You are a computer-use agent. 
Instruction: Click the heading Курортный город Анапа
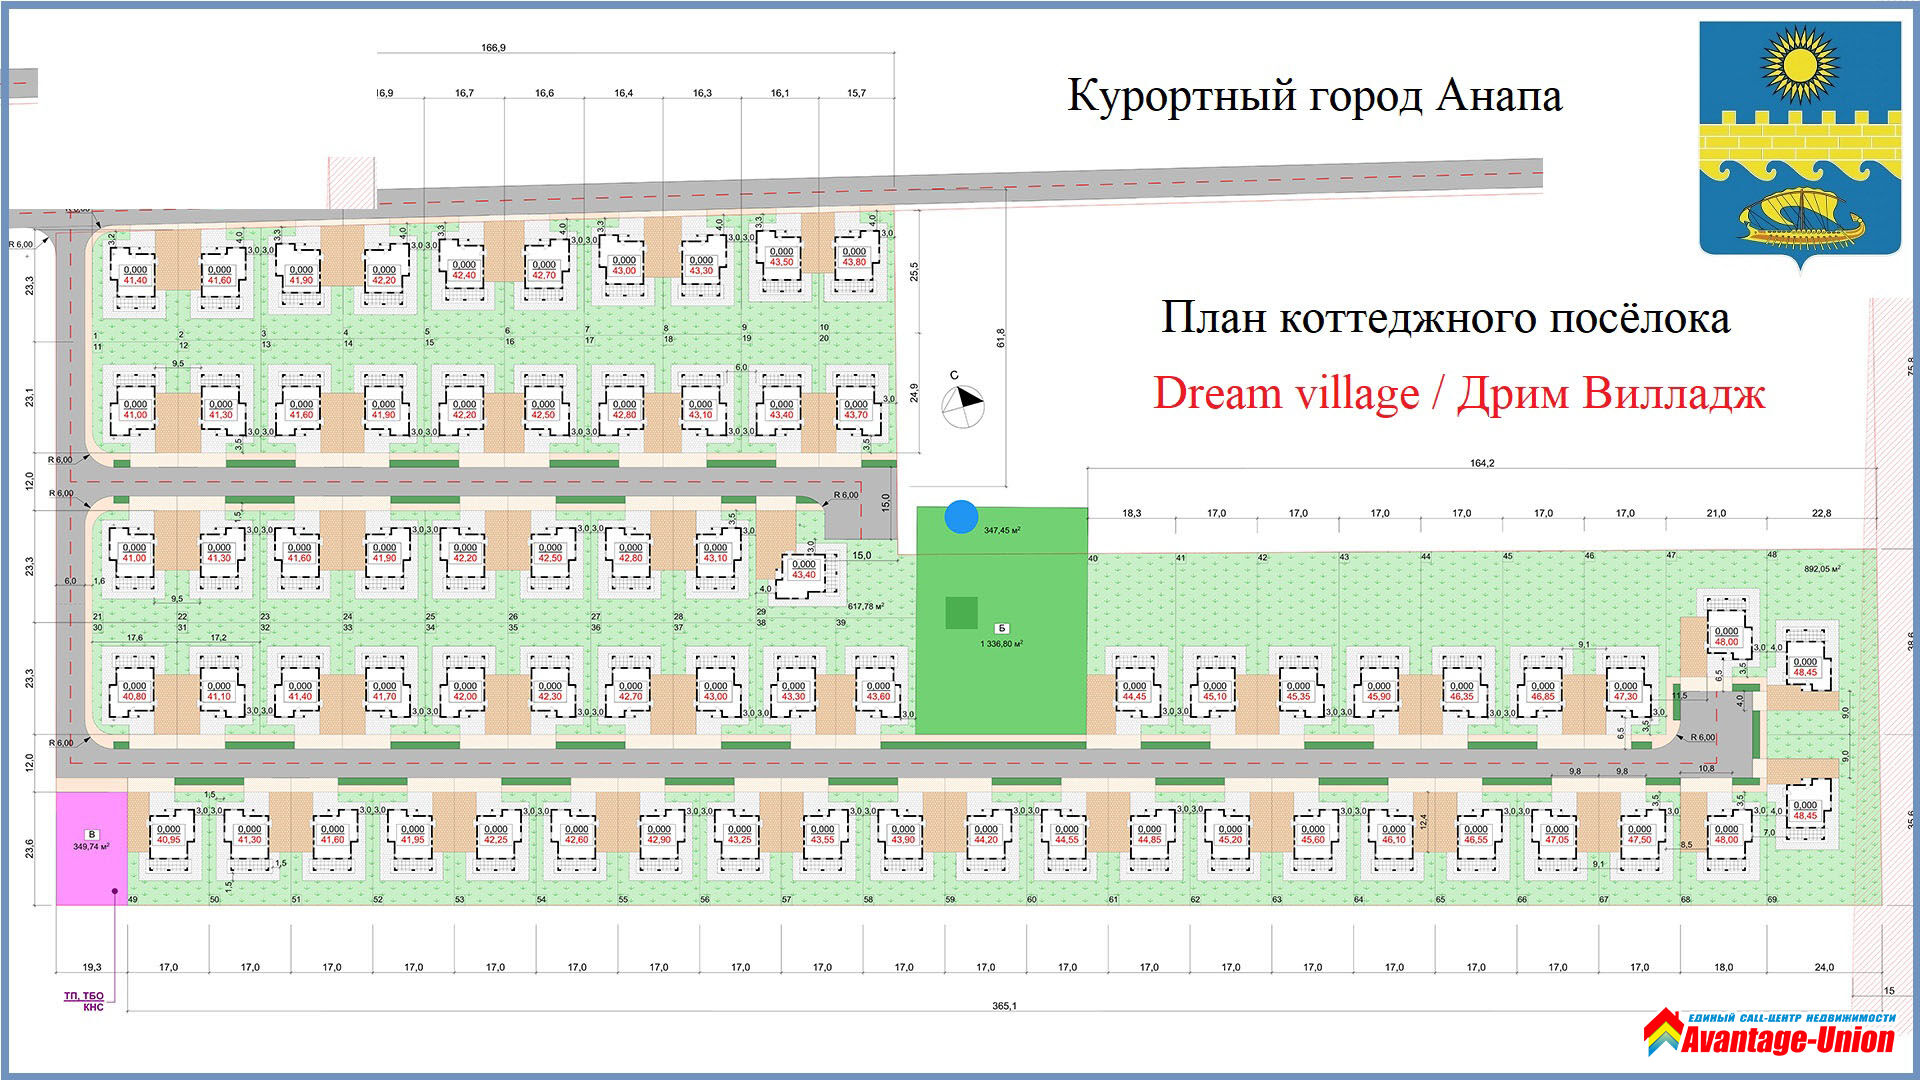coord(1315,96)
